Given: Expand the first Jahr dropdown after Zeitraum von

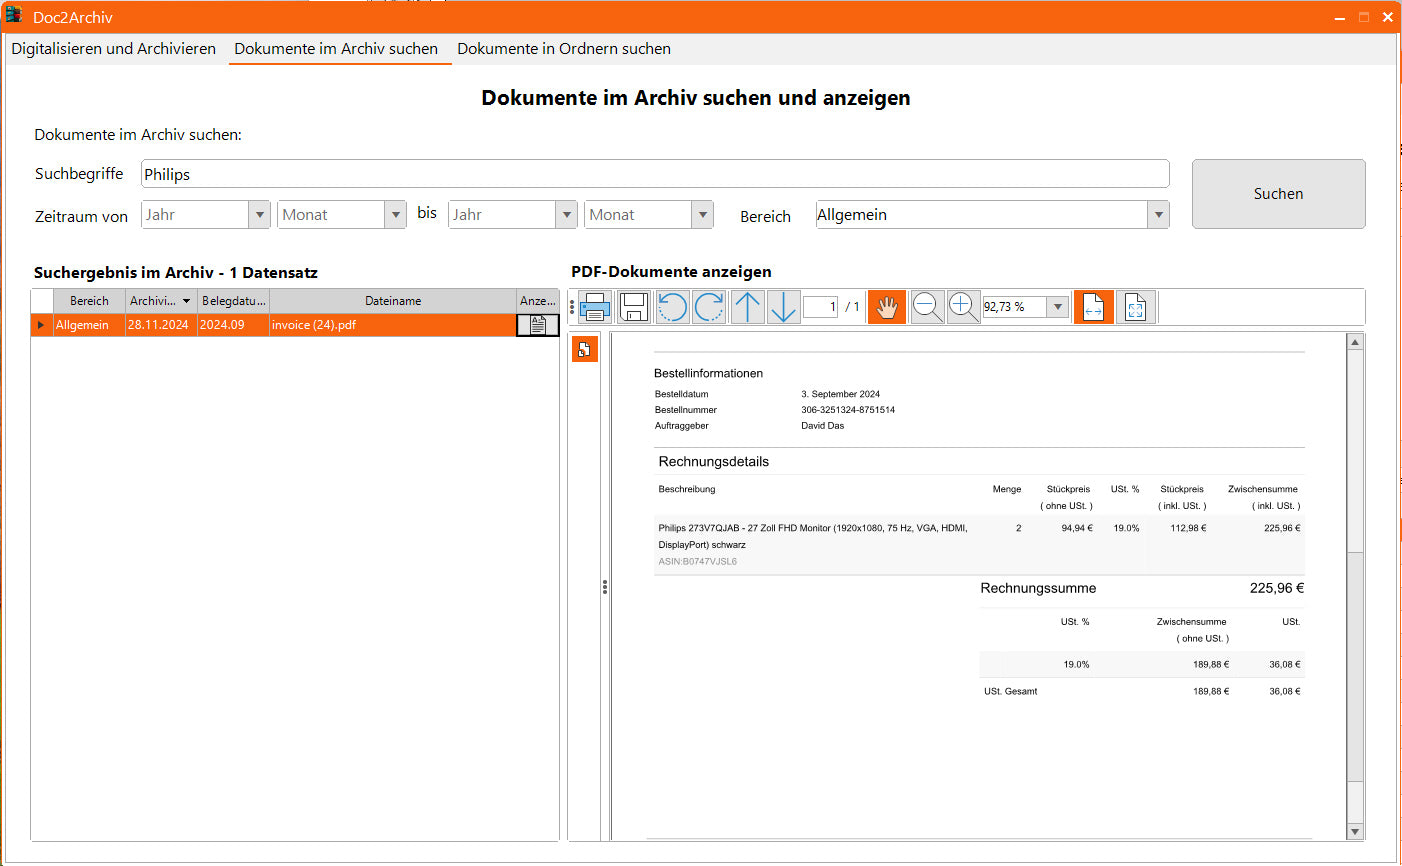Looking at the screenshot, I should point(260,215).
